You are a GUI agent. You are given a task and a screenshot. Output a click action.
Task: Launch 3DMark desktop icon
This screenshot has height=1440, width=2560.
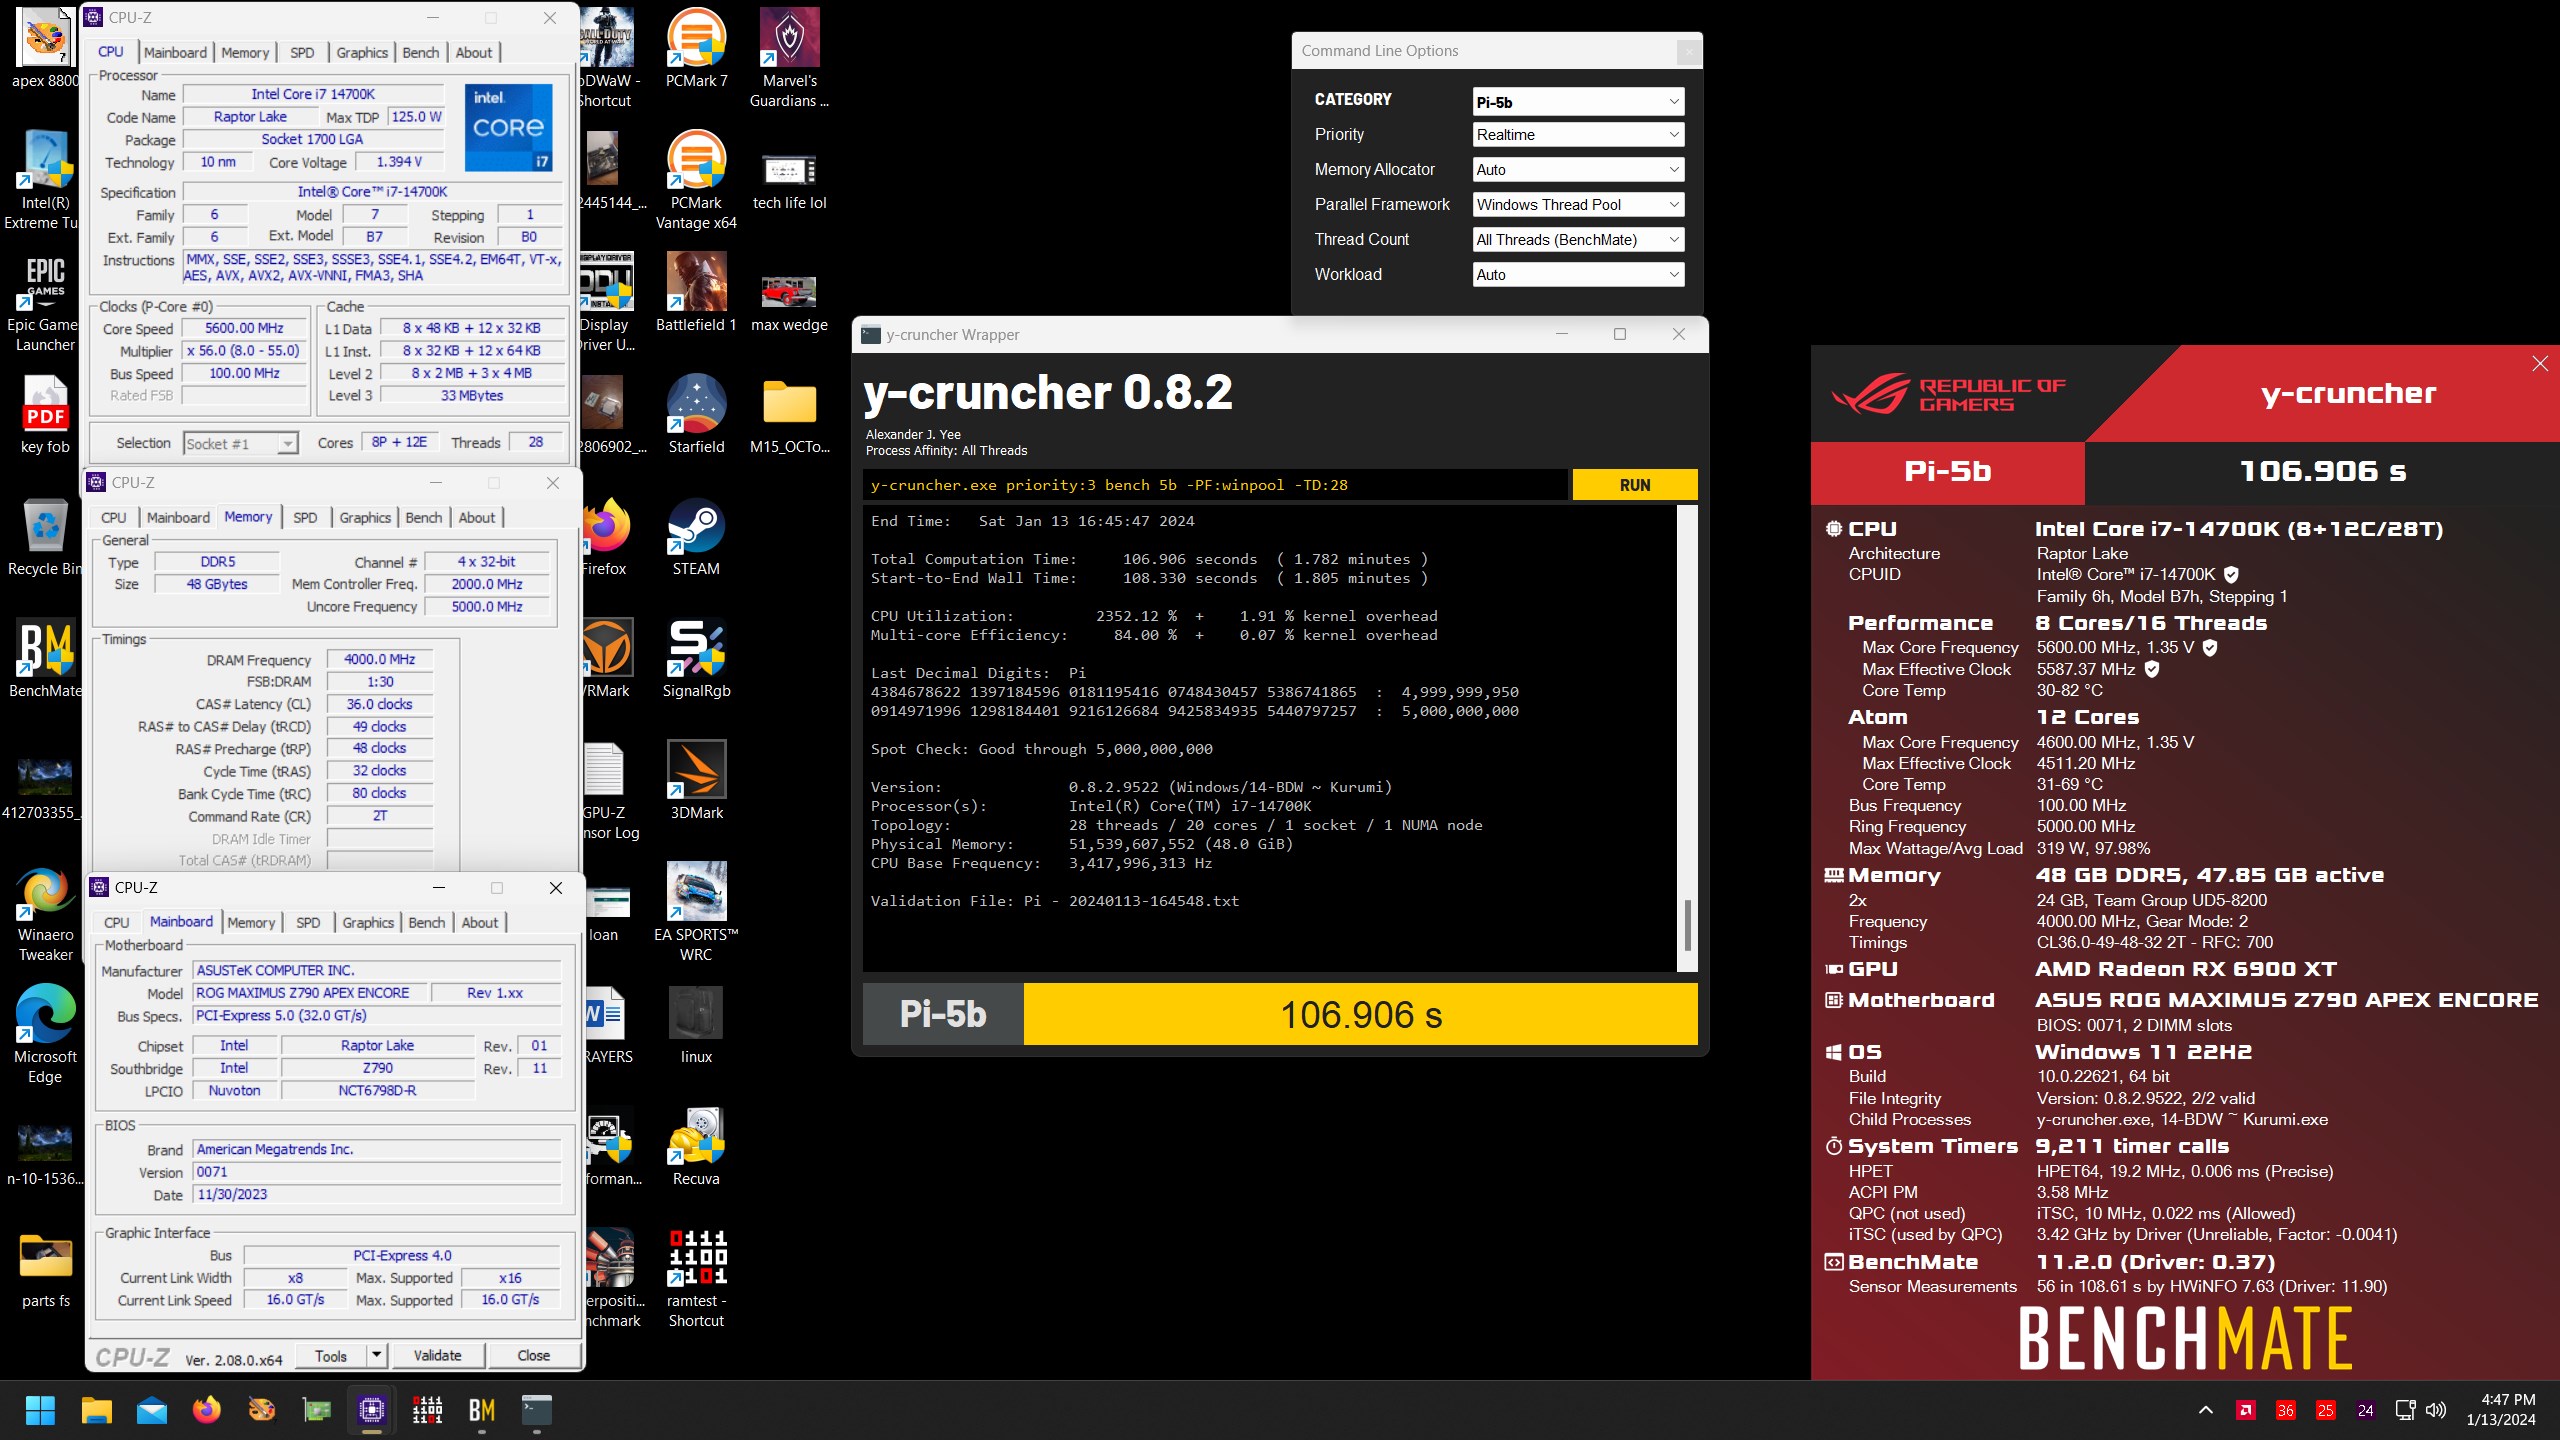click(x=696, y=780)
